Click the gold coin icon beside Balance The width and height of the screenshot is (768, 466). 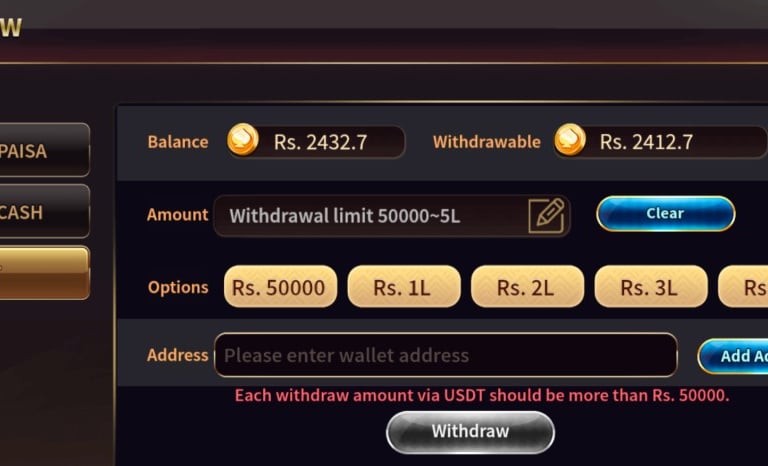[x=243, y=140]
